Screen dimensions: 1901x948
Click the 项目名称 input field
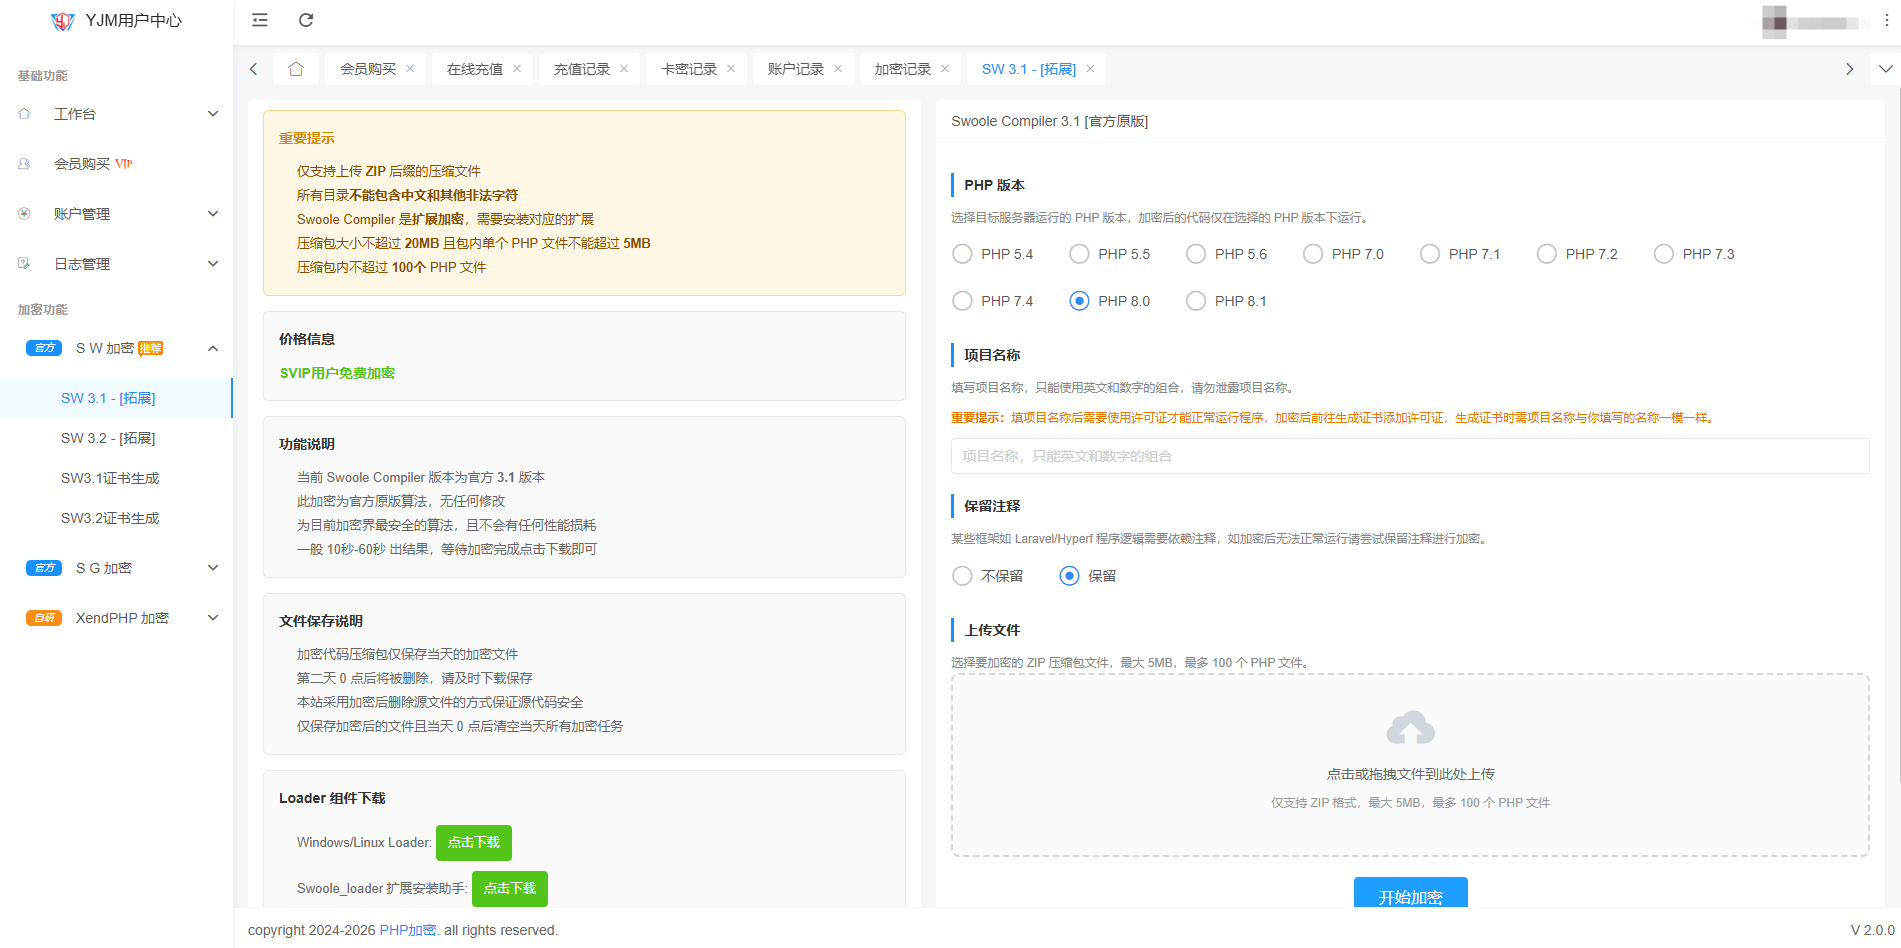pos(1410,456)
